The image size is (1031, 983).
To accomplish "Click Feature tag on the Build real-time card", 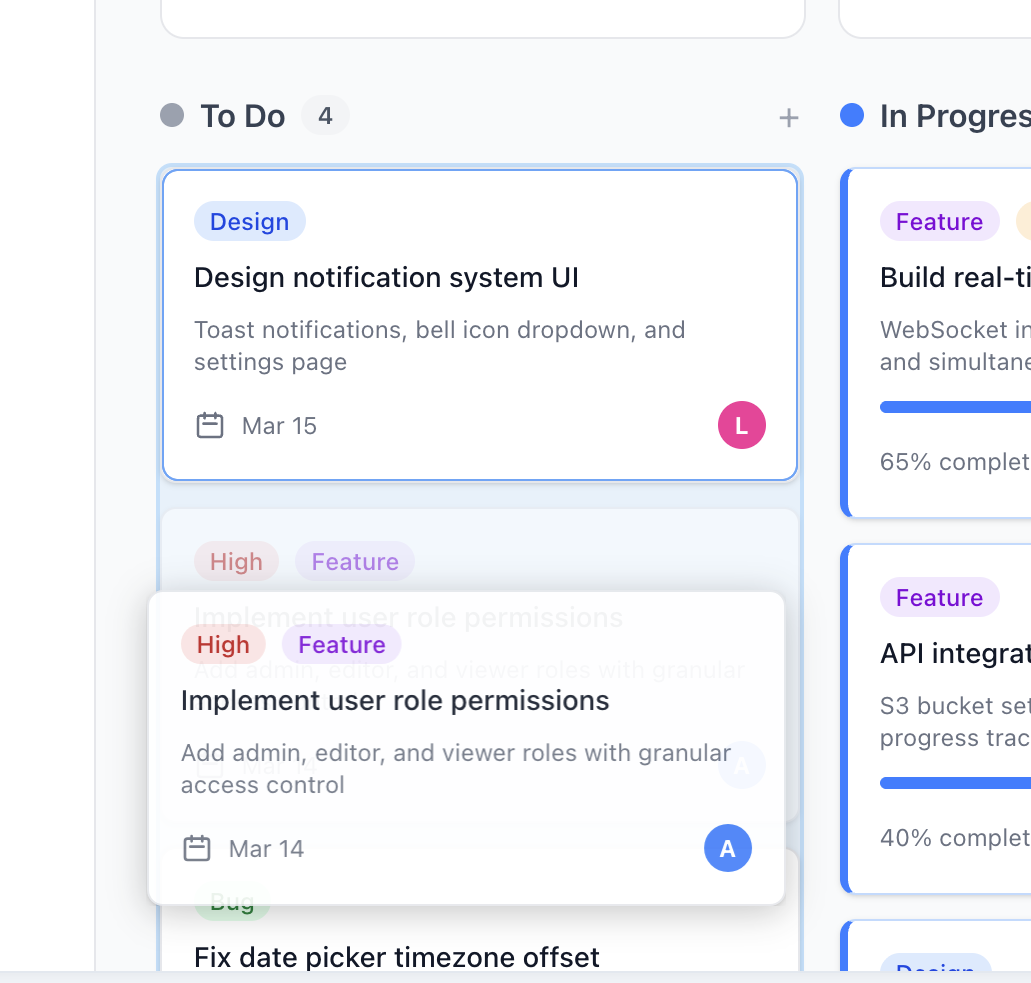I will [x=939, y=222].
